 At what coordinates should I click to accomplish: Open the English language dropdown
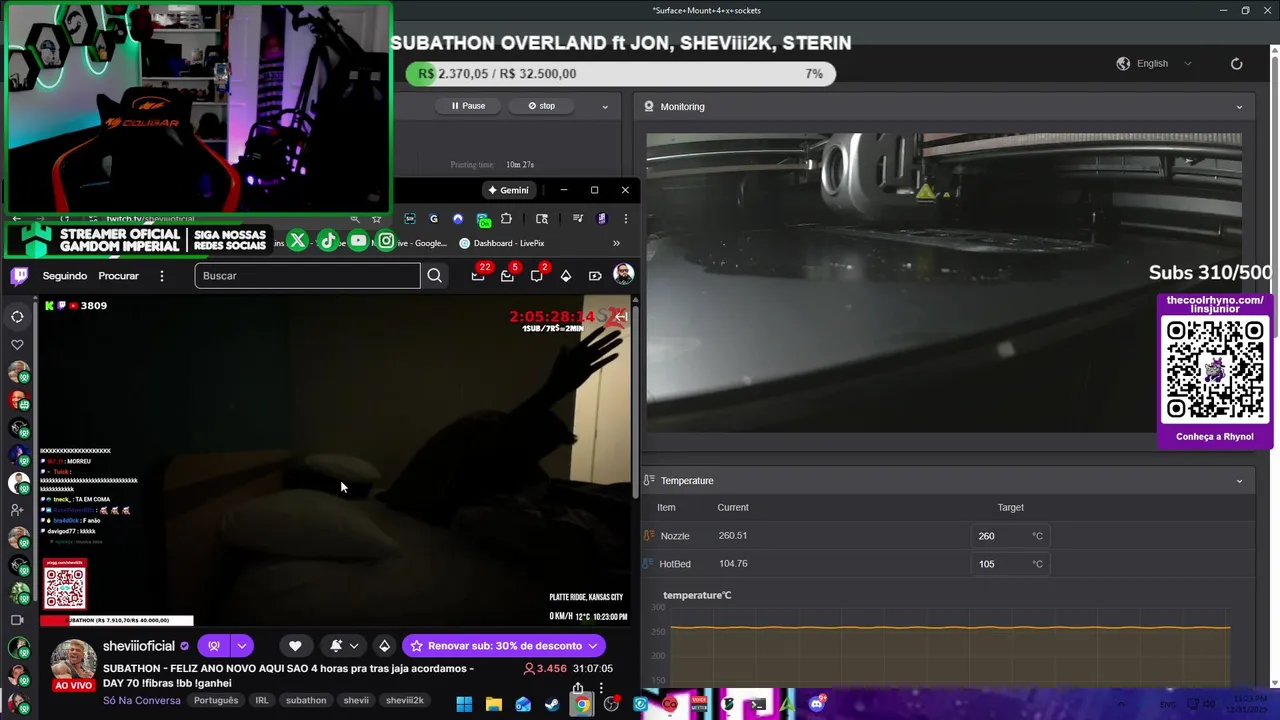coord(1162,63)
